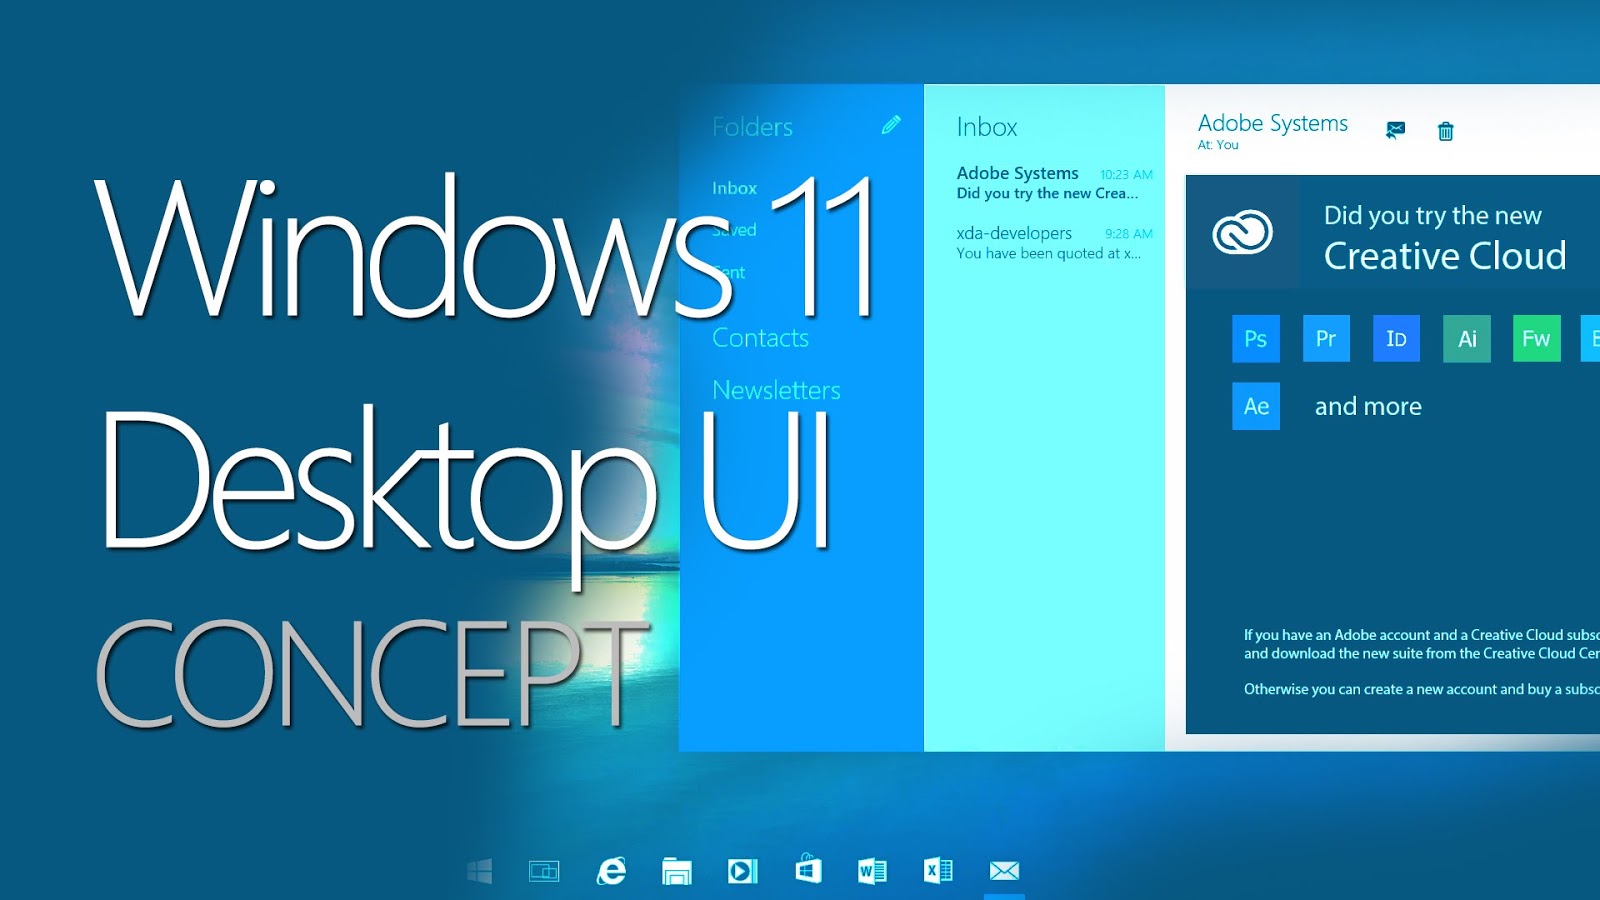Open Task View from the taskbar
This screenshot has width=1600, height=900.
pos(544,871)
